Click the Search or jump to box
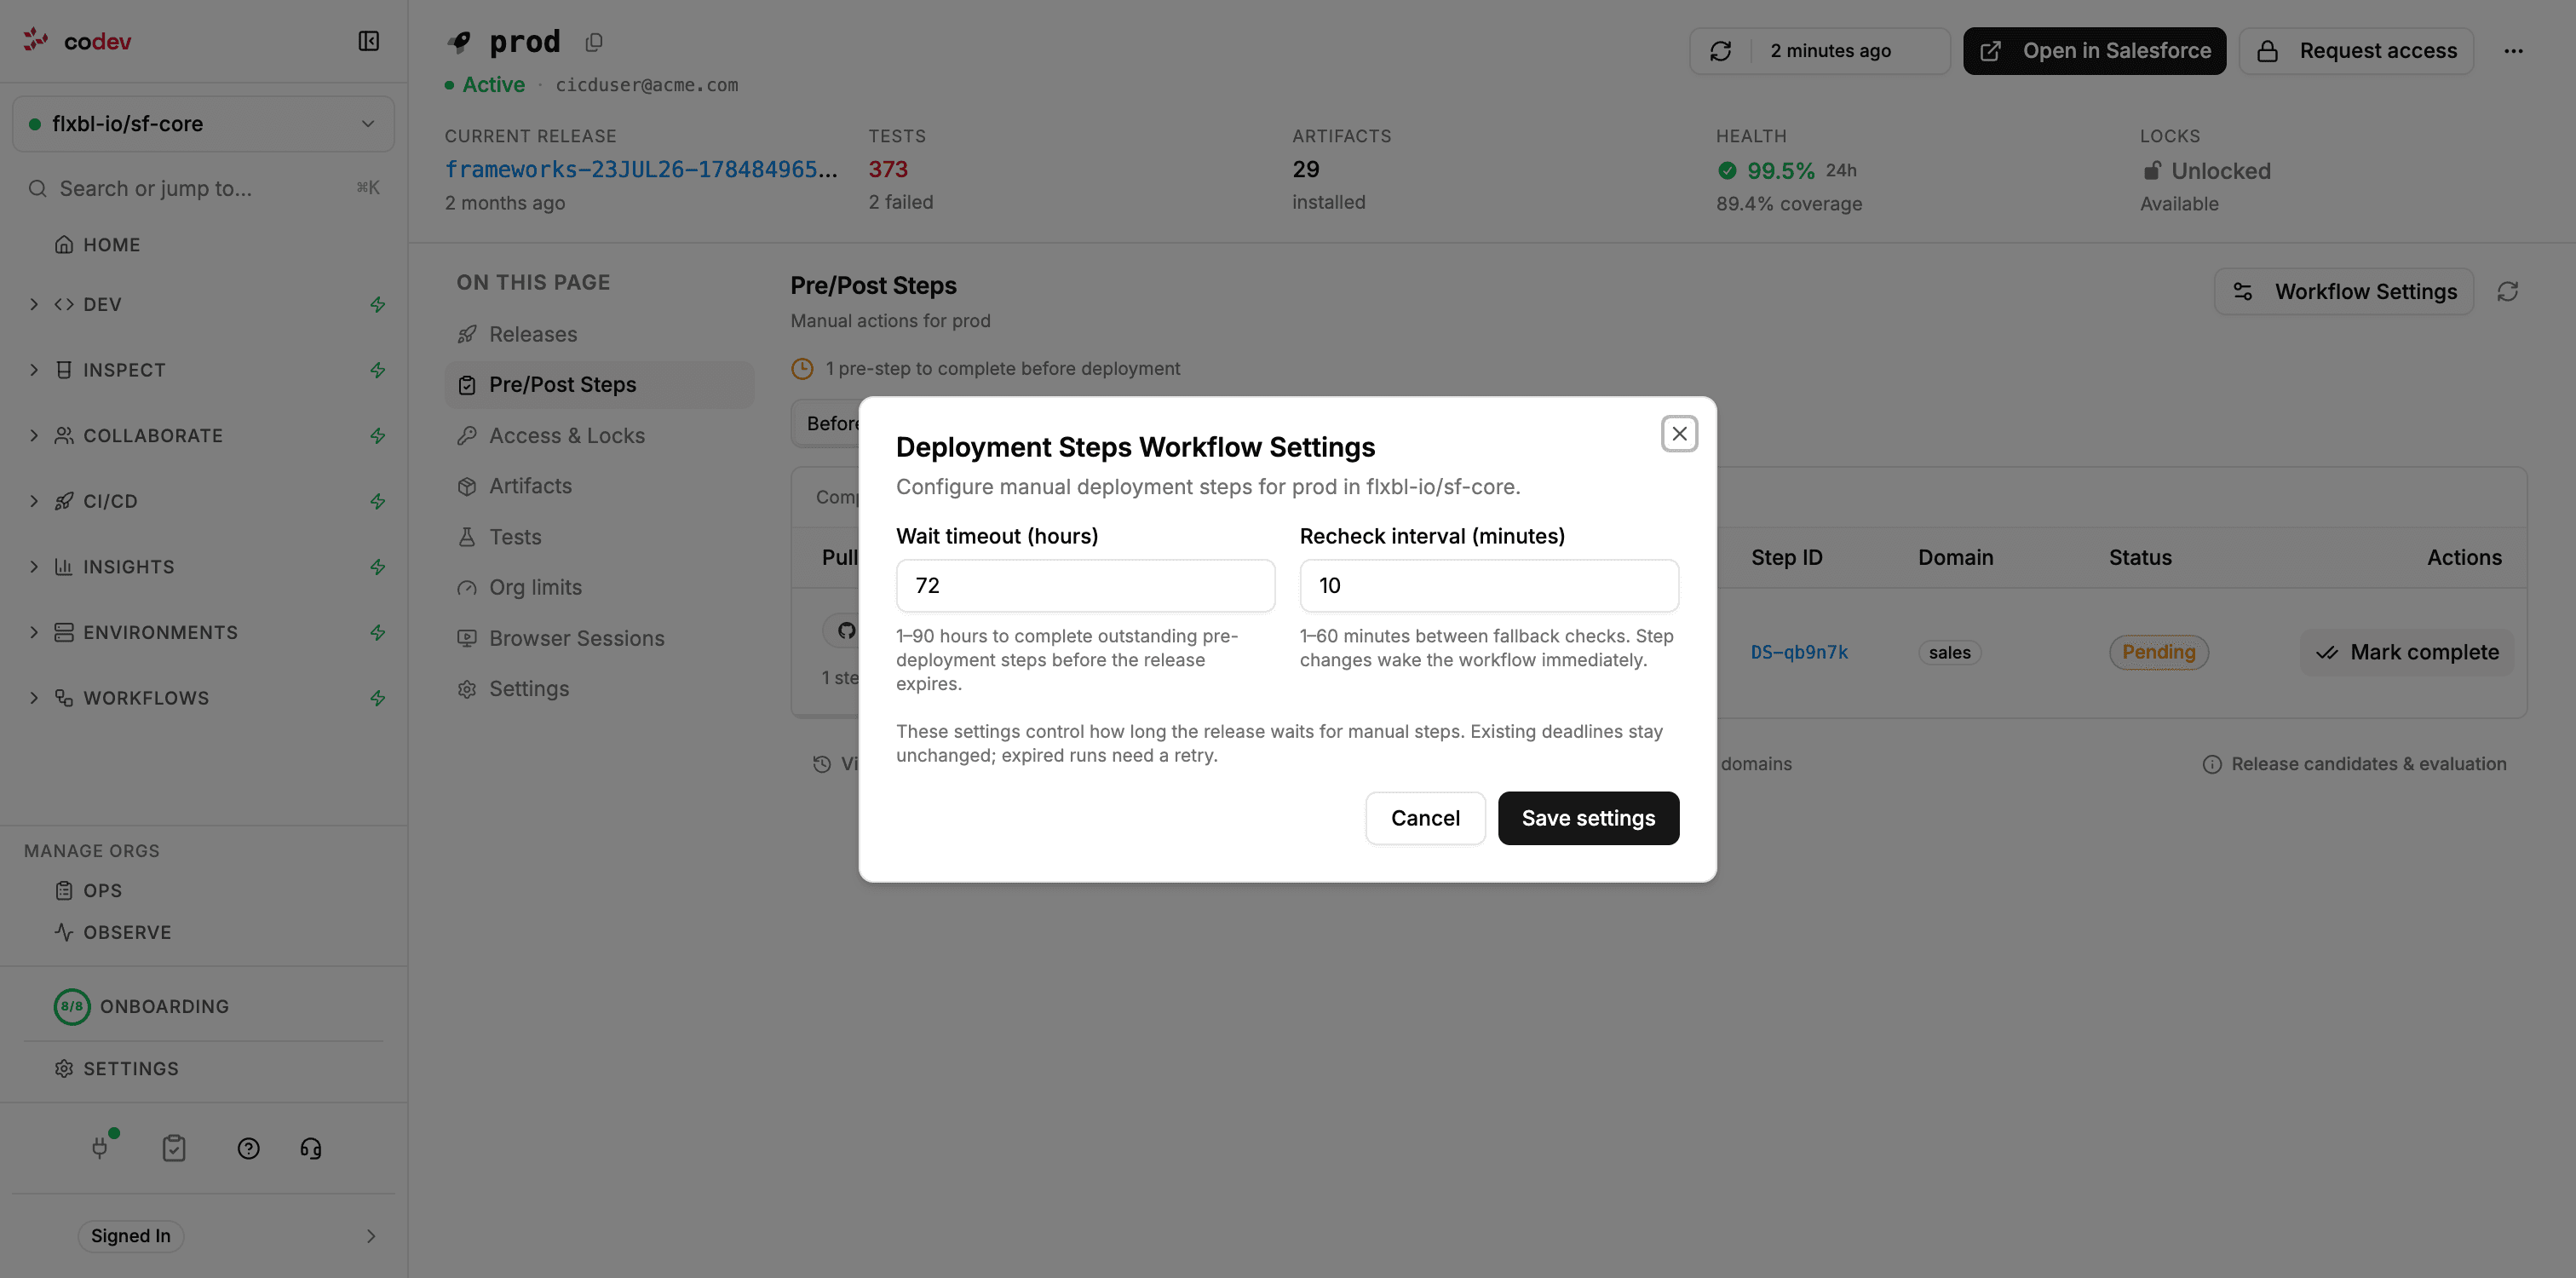This screenshot has height=1278, width=2576. click(203, 188)
